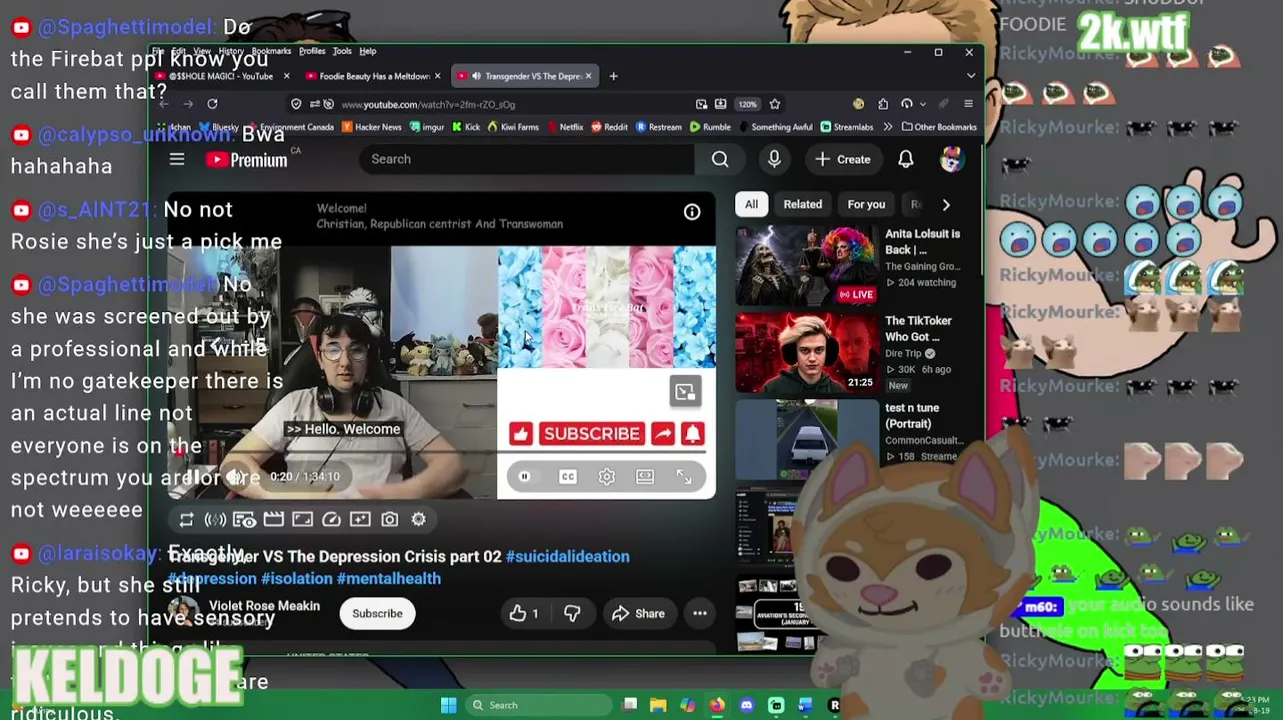Open the Kiwi Farms bookmark
The height and width of the screenshot is (720, 1283).
pos(513,127)
